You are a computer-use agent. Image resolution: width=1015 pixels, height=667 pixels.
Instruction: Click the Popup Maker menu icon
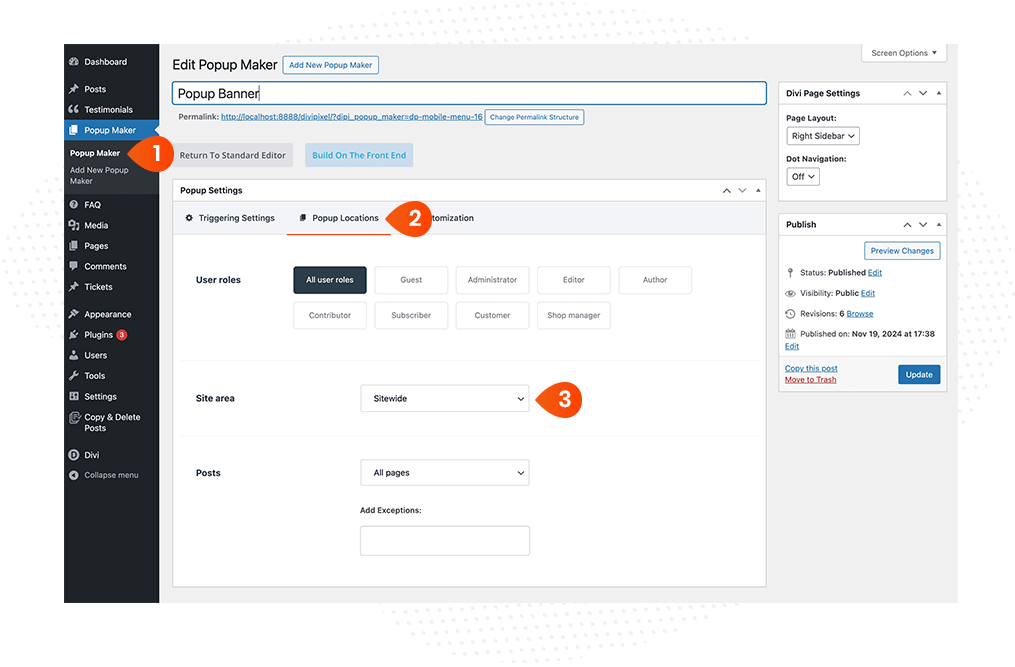pyautogui.click(x=74, y=130)
